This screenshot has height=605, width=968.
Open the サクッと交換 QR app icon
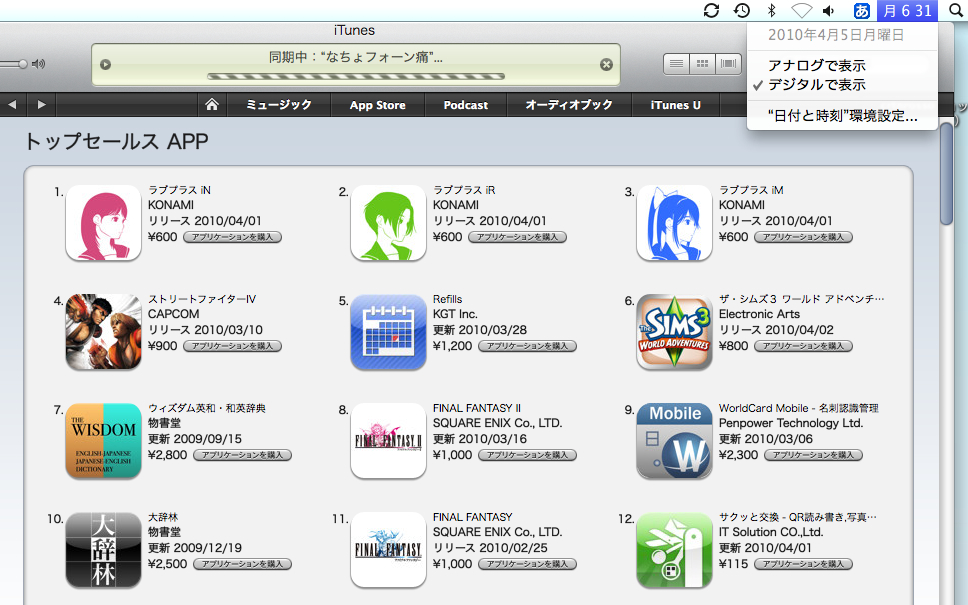click(674, 550)
